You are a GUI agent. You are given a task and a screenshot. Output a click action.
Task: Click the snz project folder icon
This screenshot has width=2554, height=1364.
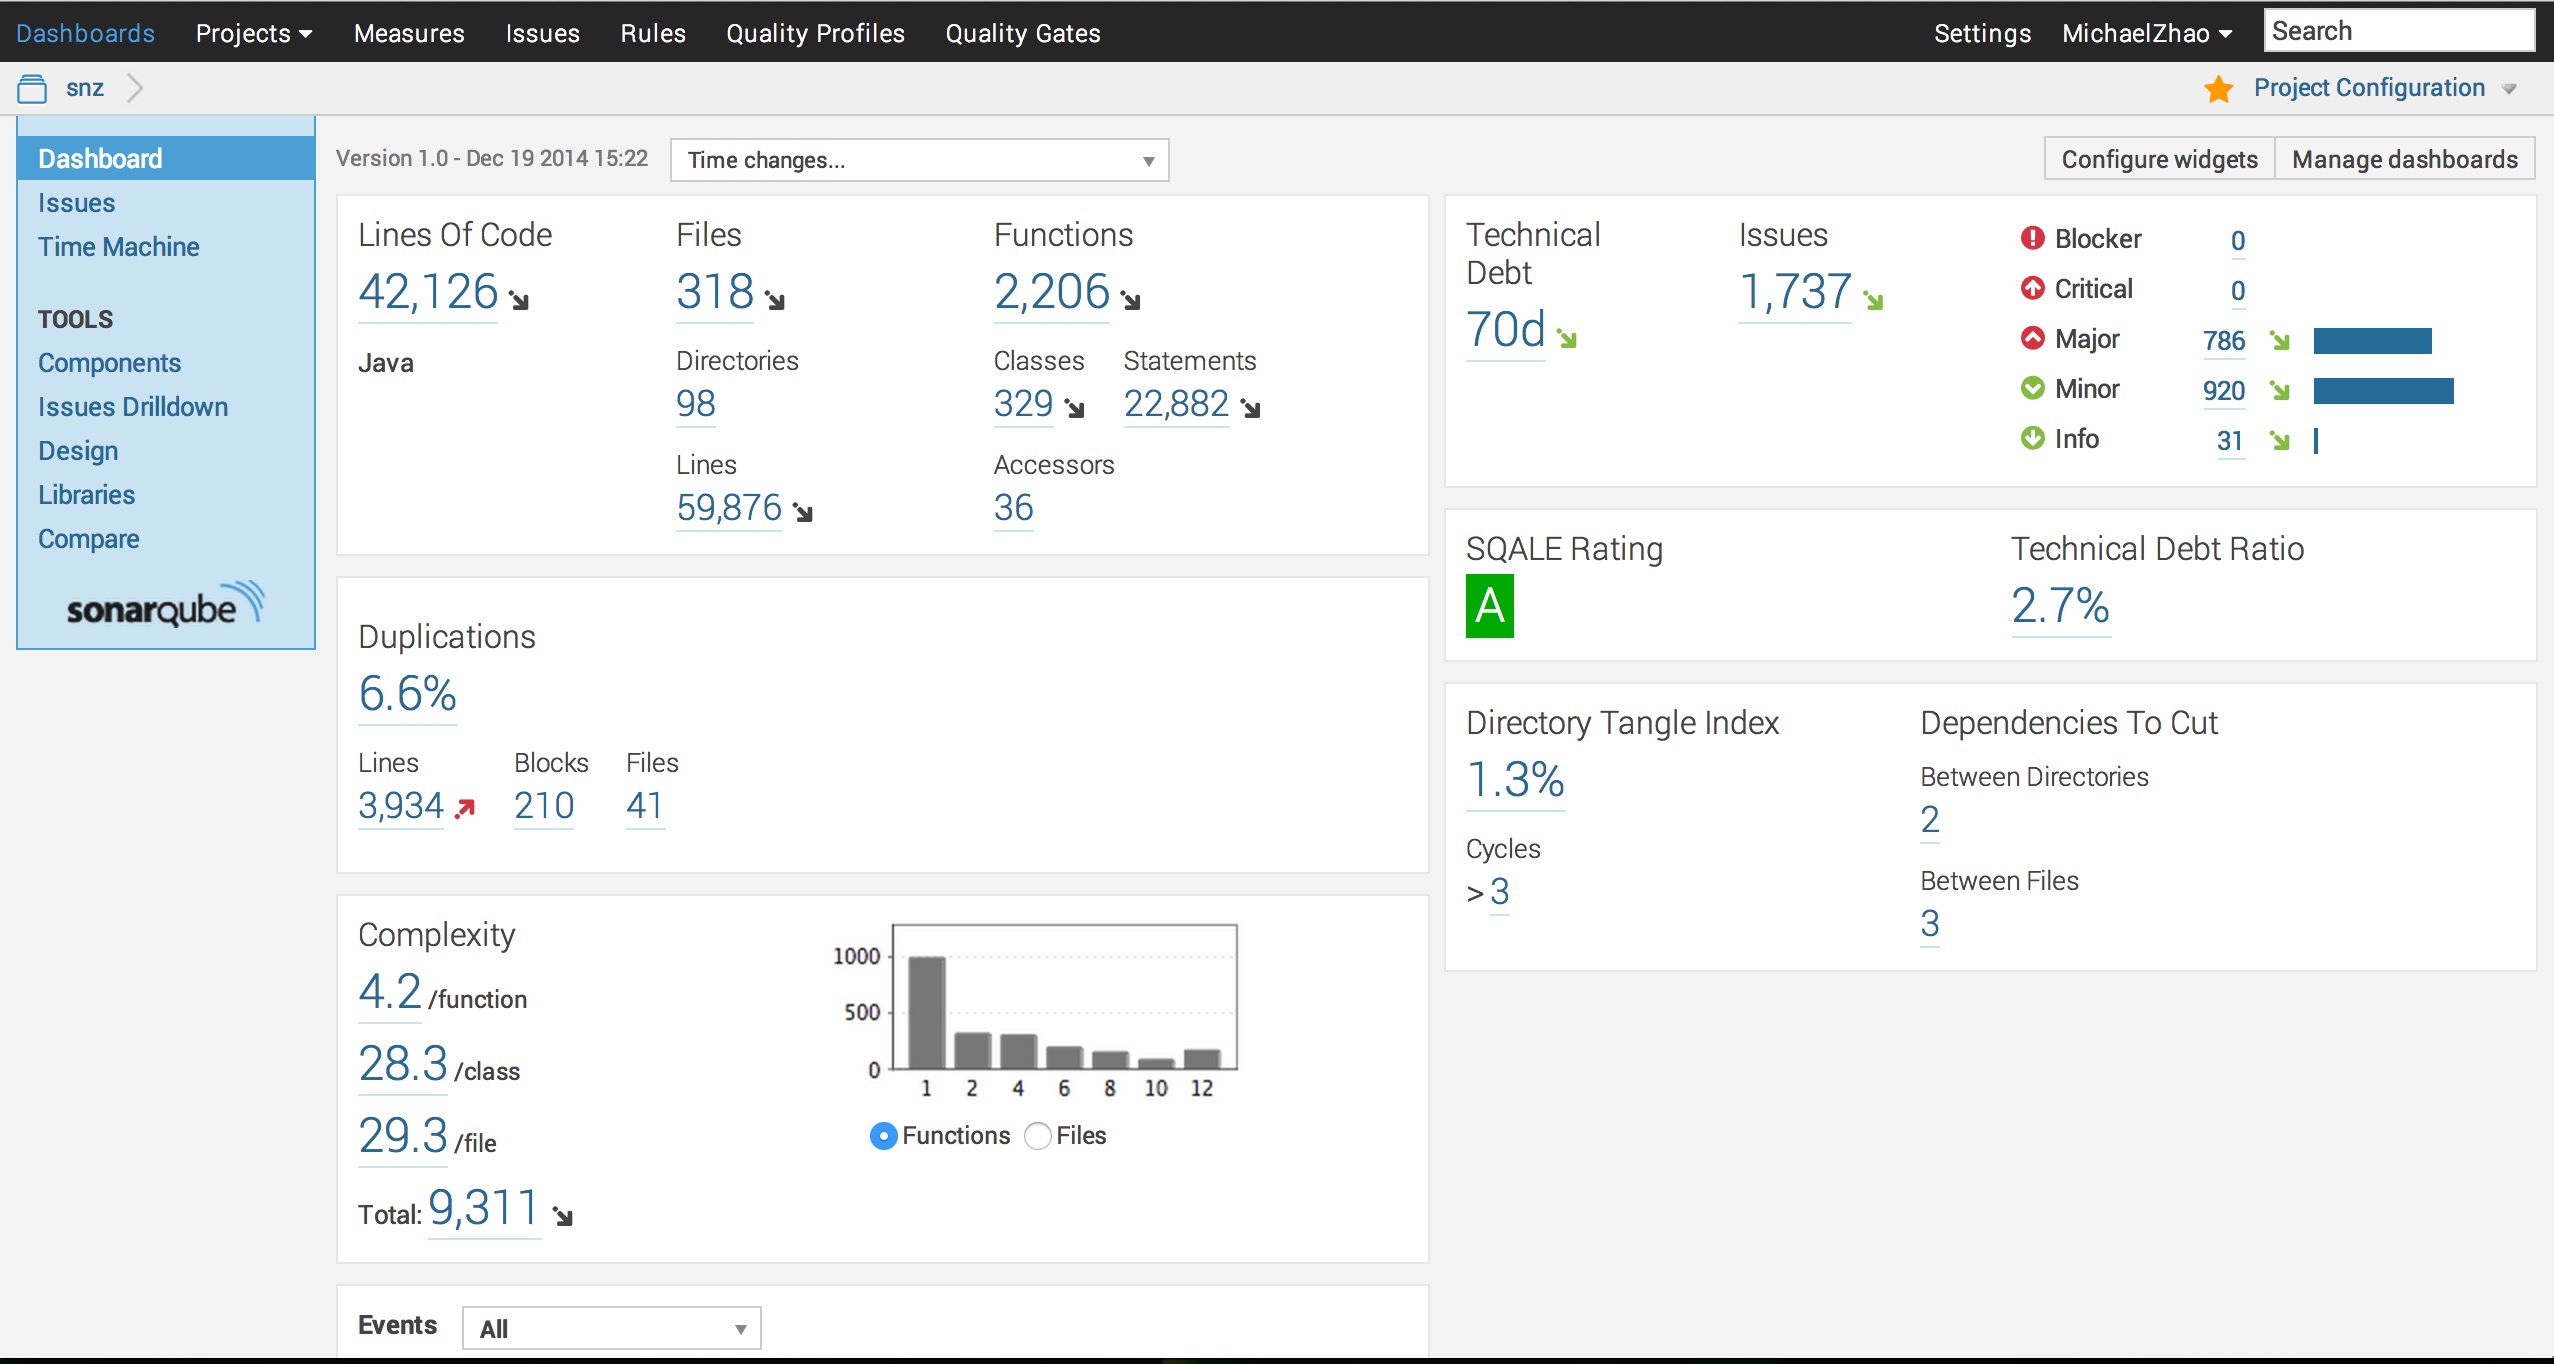[32, 89]
